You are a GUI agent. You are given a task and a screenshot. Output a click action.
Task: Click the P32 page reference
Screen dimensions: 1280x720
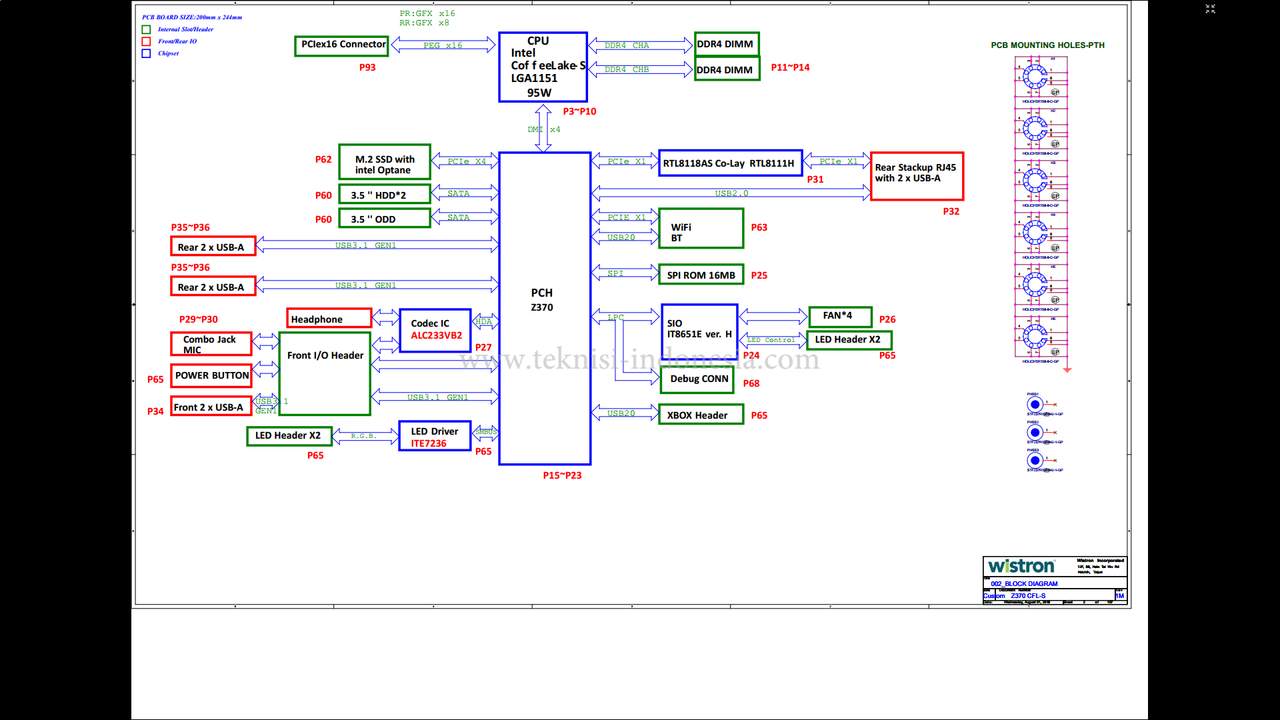coord(951,212)
